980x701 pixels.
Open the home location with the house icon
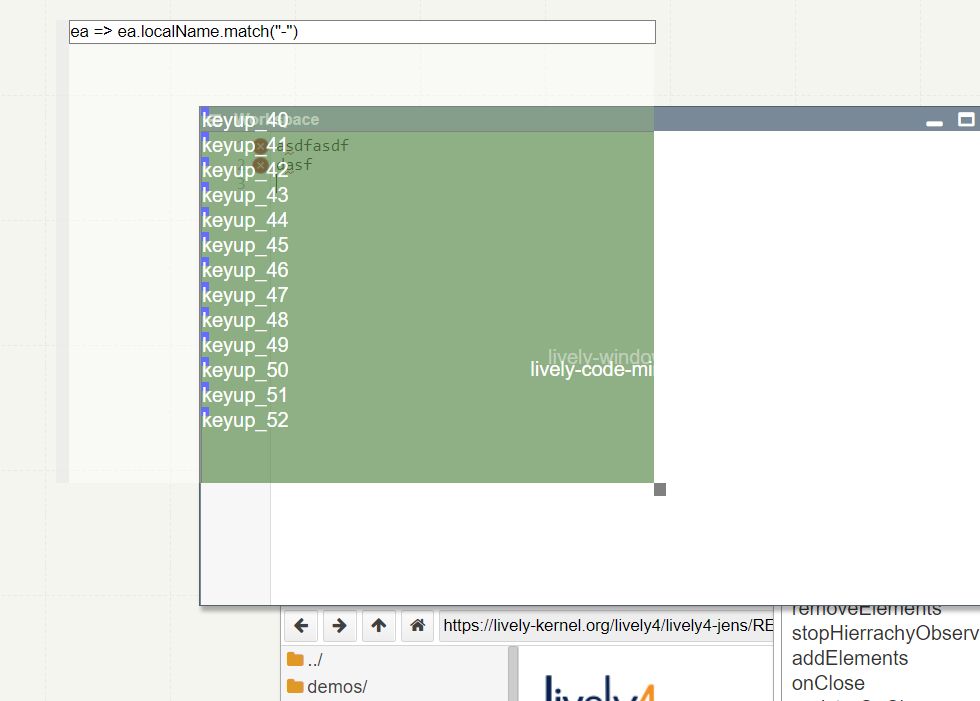point(417,626)
